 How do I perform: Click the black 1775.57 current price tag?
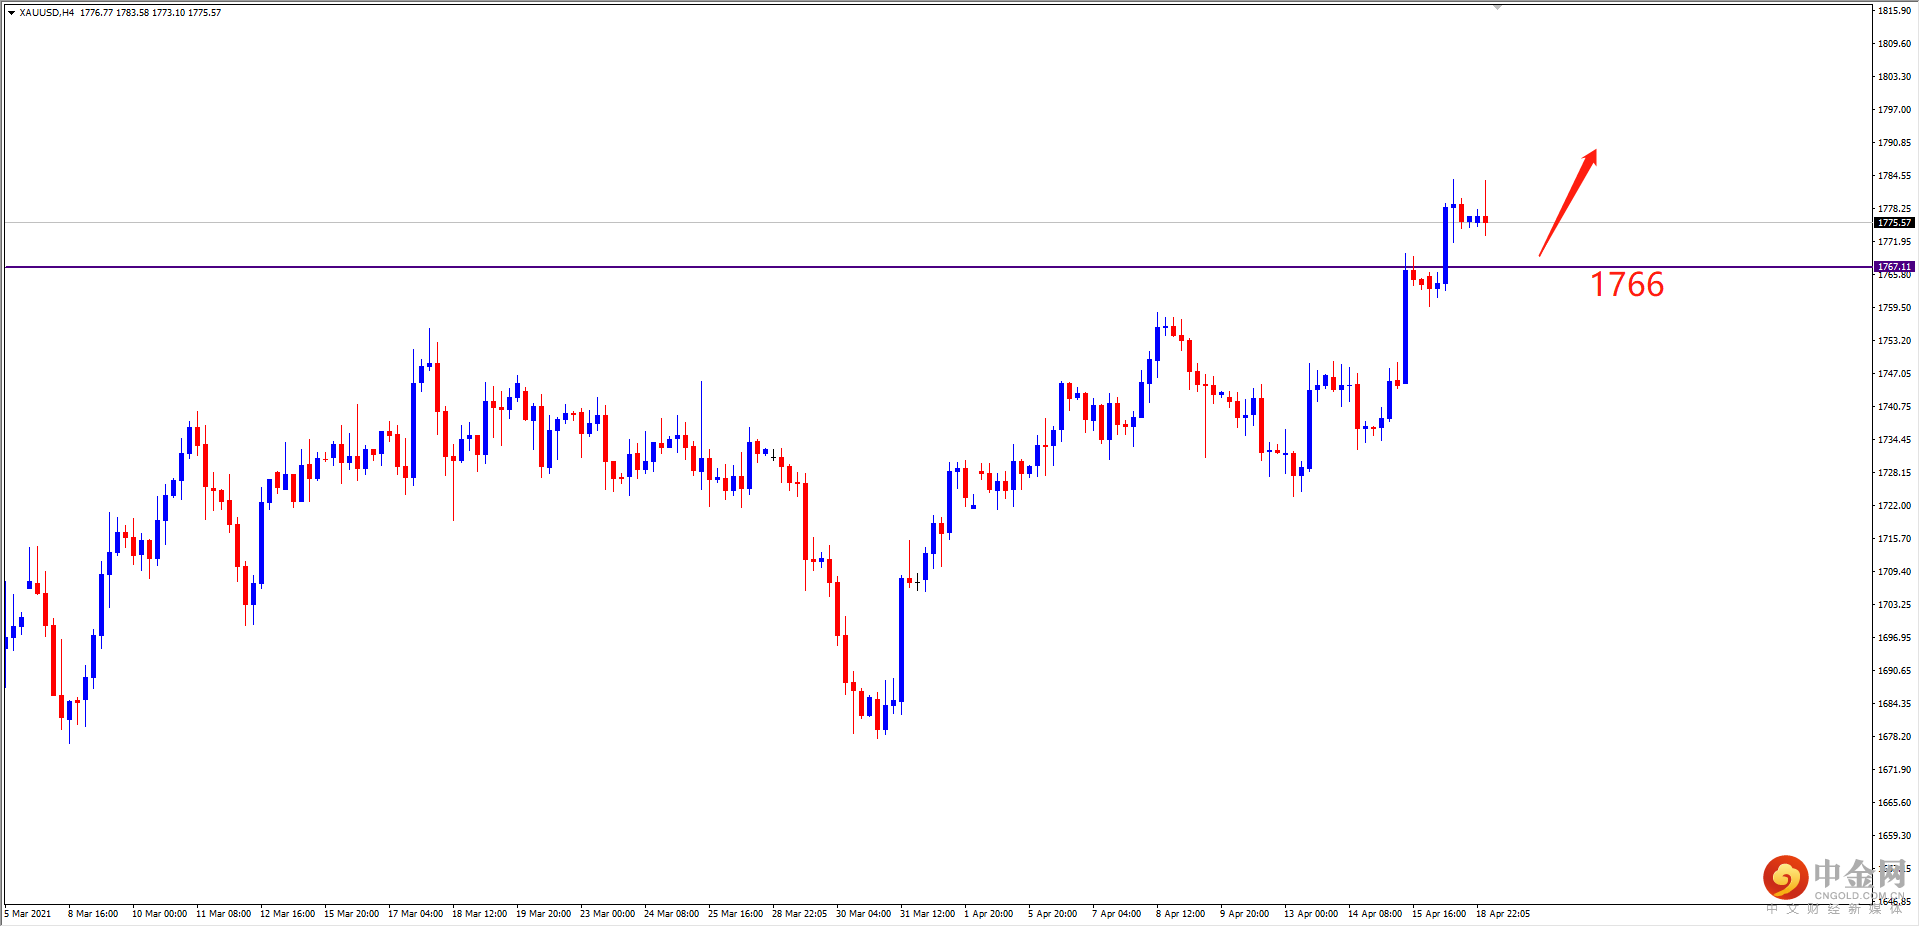click(x=1894, y=223)
